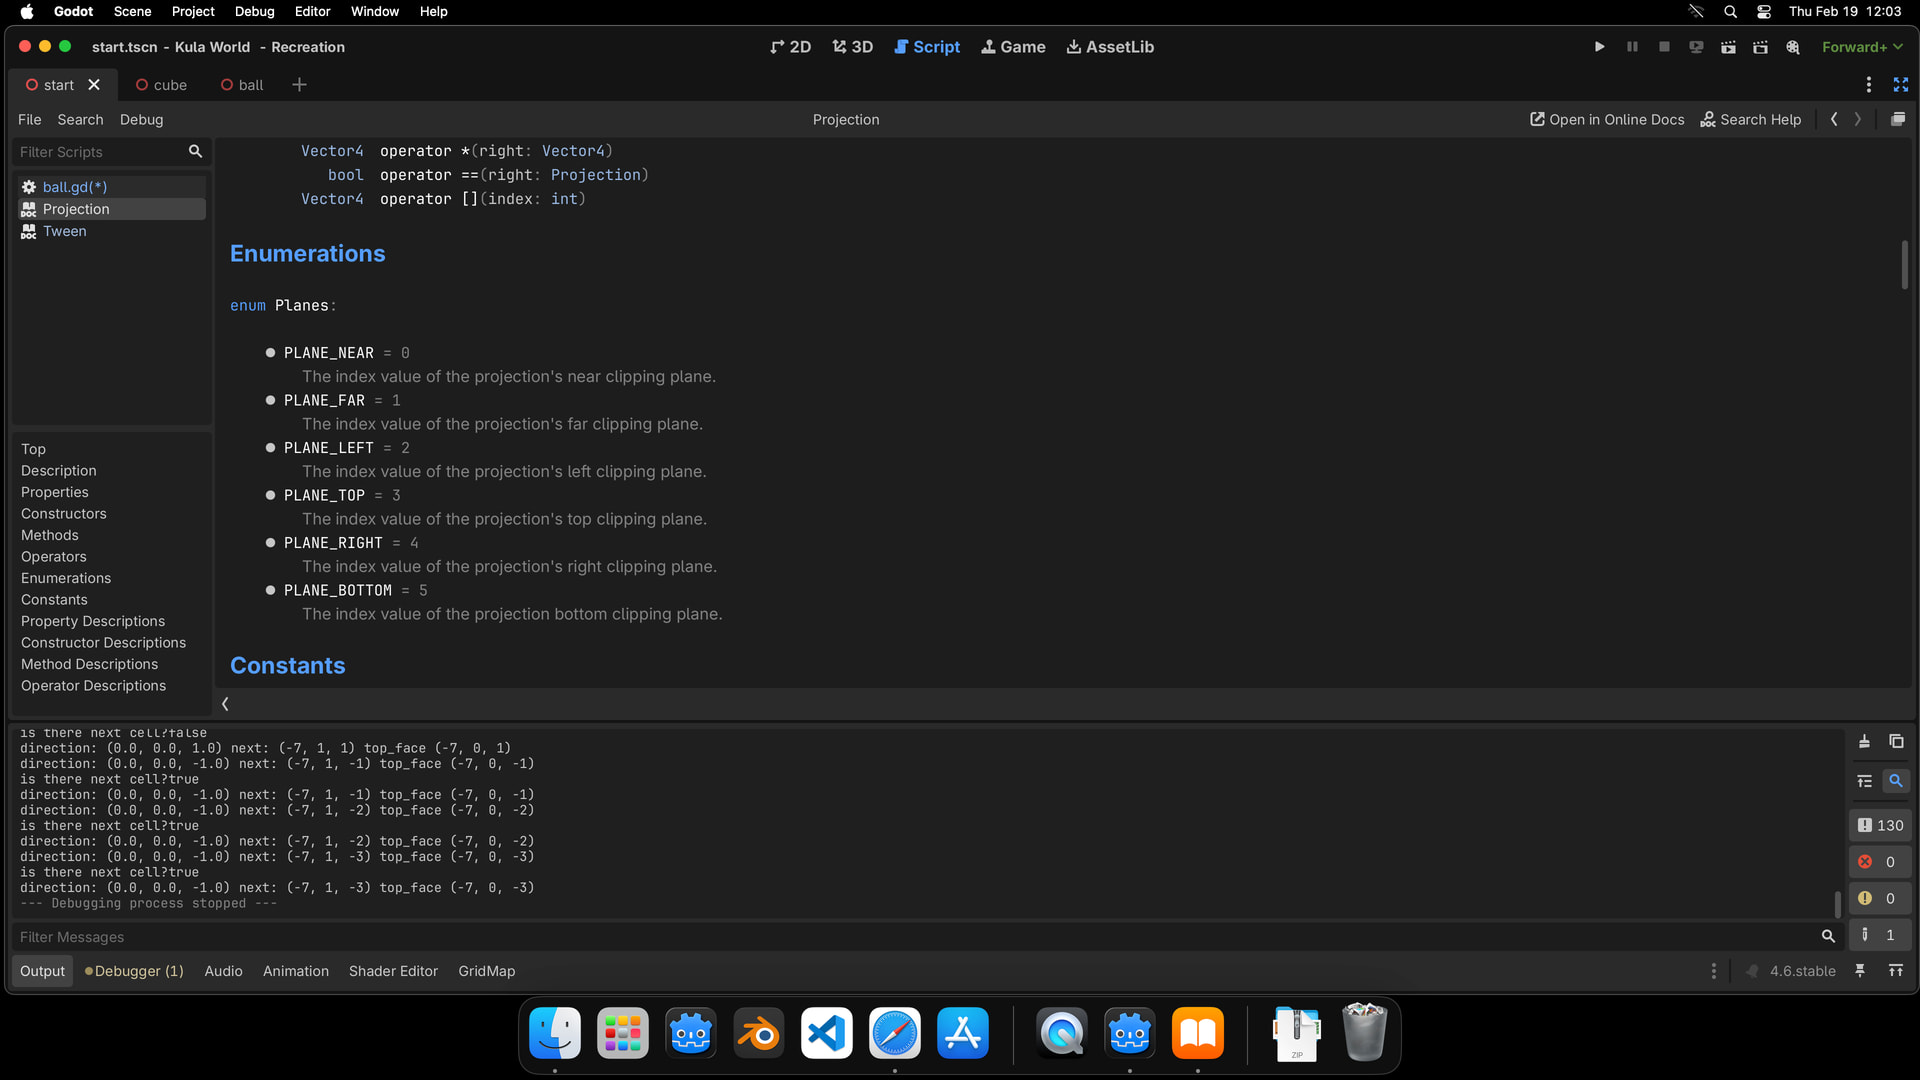Pin the bottom panel with pushpin icon
Image resolution: width=1920 pixels, height=1080 pixels.
(1860, 971)
